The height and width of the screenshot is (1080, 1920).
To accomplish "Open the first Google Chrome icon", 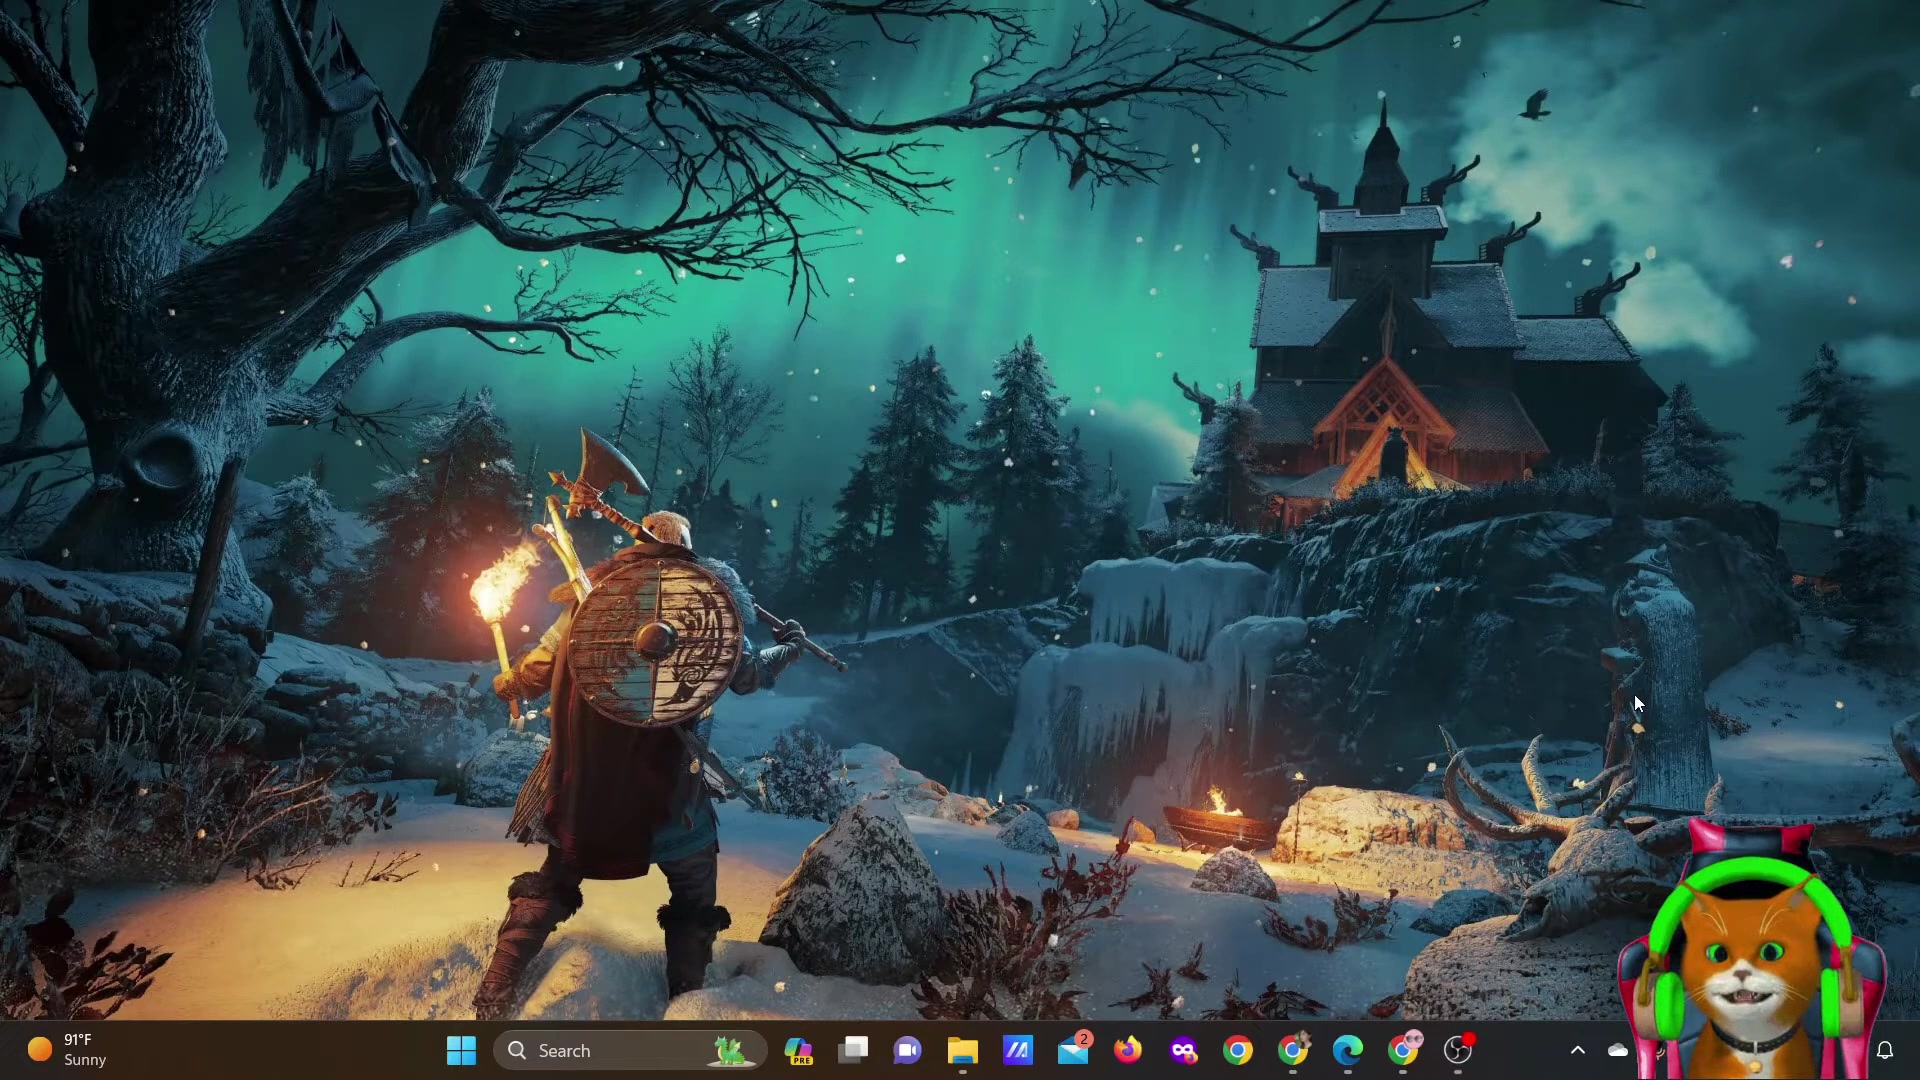I will click(x=1238, y=1050).
